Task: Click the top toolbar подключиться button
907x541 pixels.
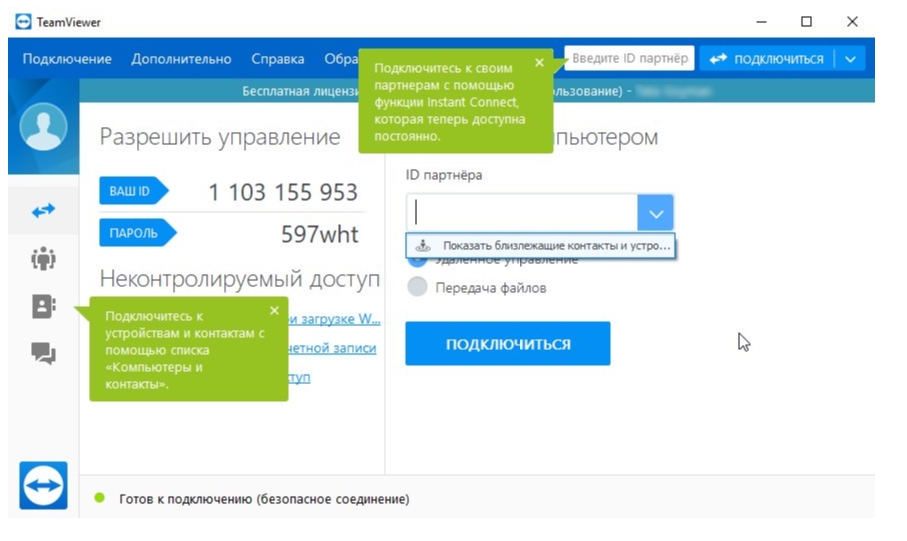Action: [x=766, y=59]
